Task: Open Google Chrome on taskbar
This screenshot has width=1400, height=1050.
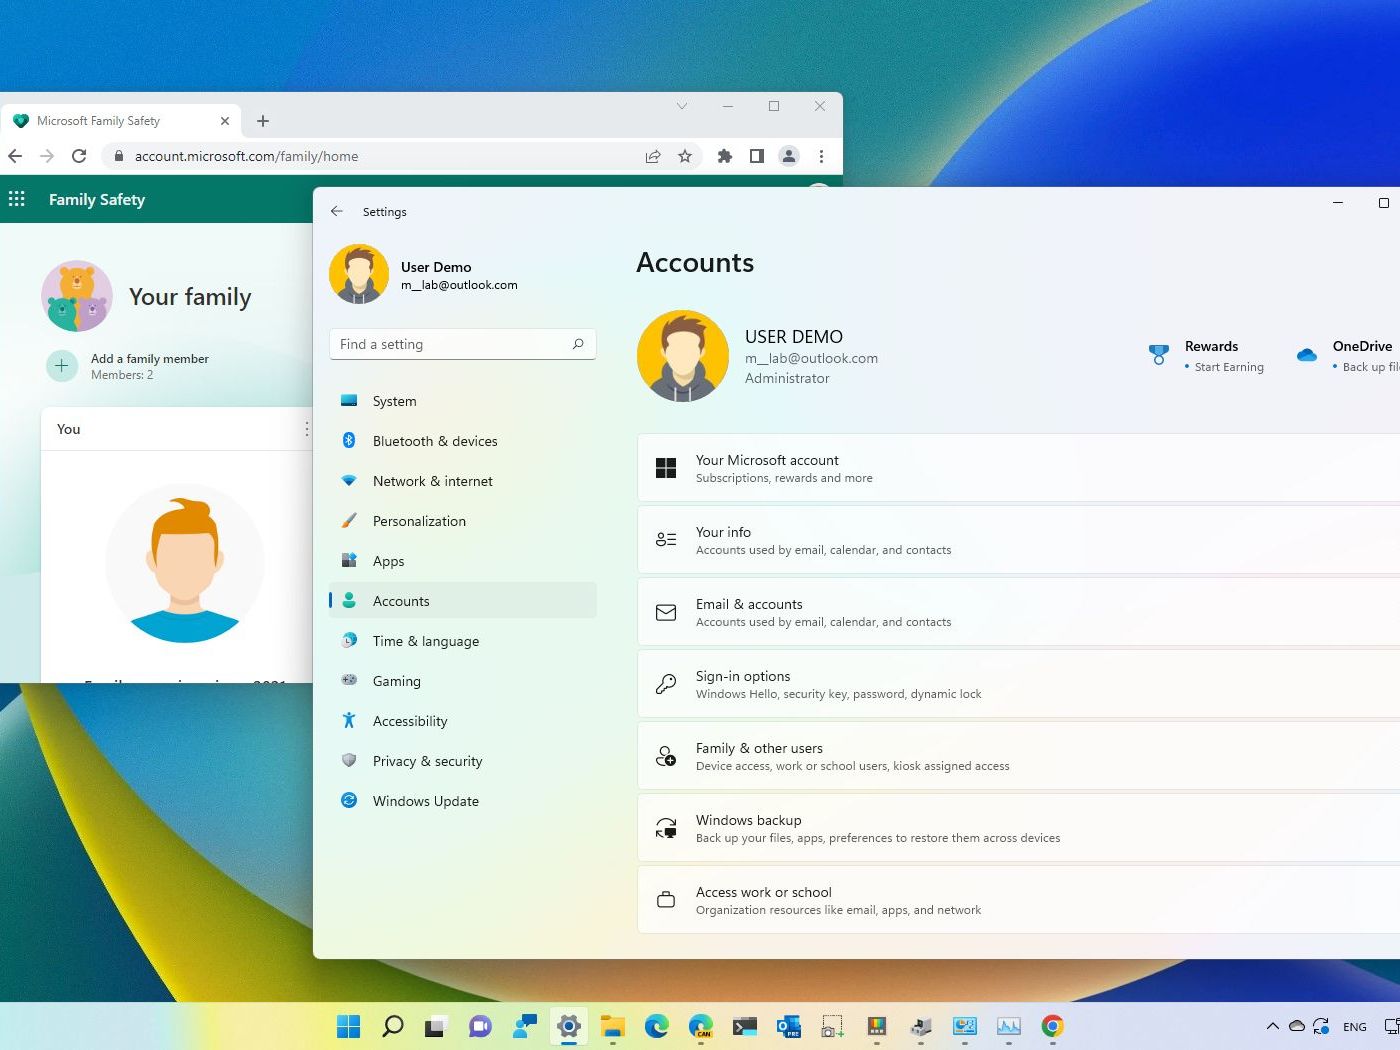Action: 1052,1026
